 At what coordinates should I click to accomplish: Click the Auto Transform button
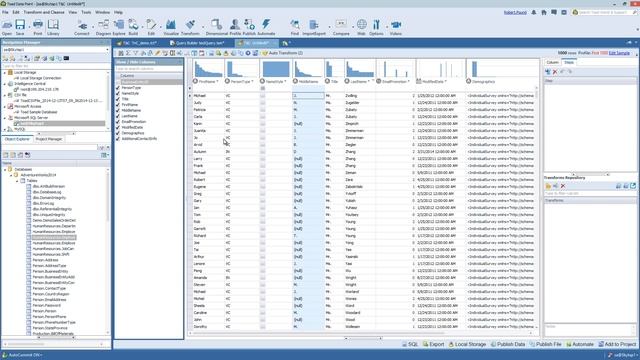283,53
